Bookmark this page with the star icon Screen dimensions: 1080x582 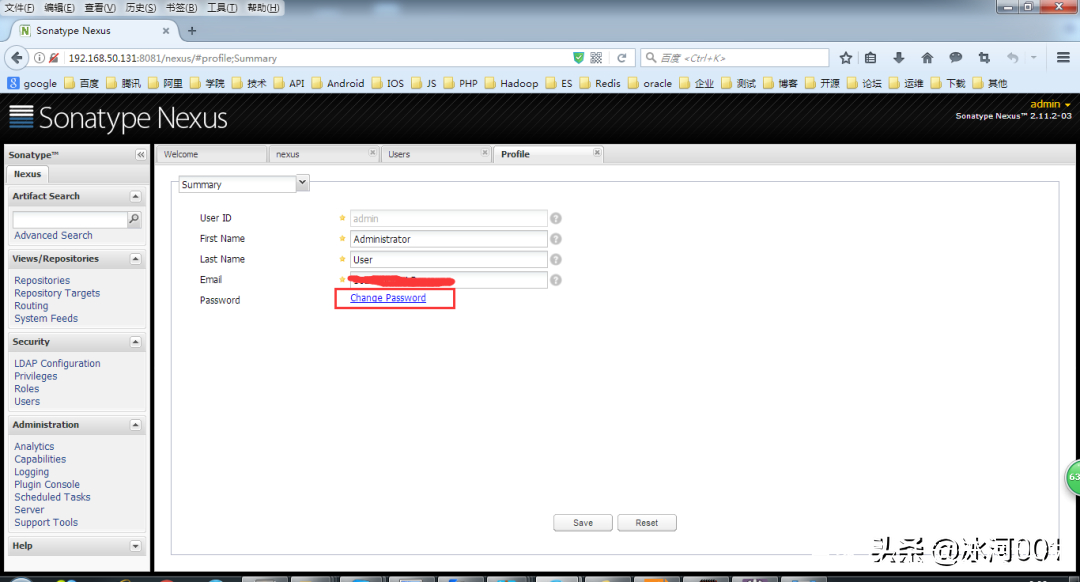click(x=846, y=58)
